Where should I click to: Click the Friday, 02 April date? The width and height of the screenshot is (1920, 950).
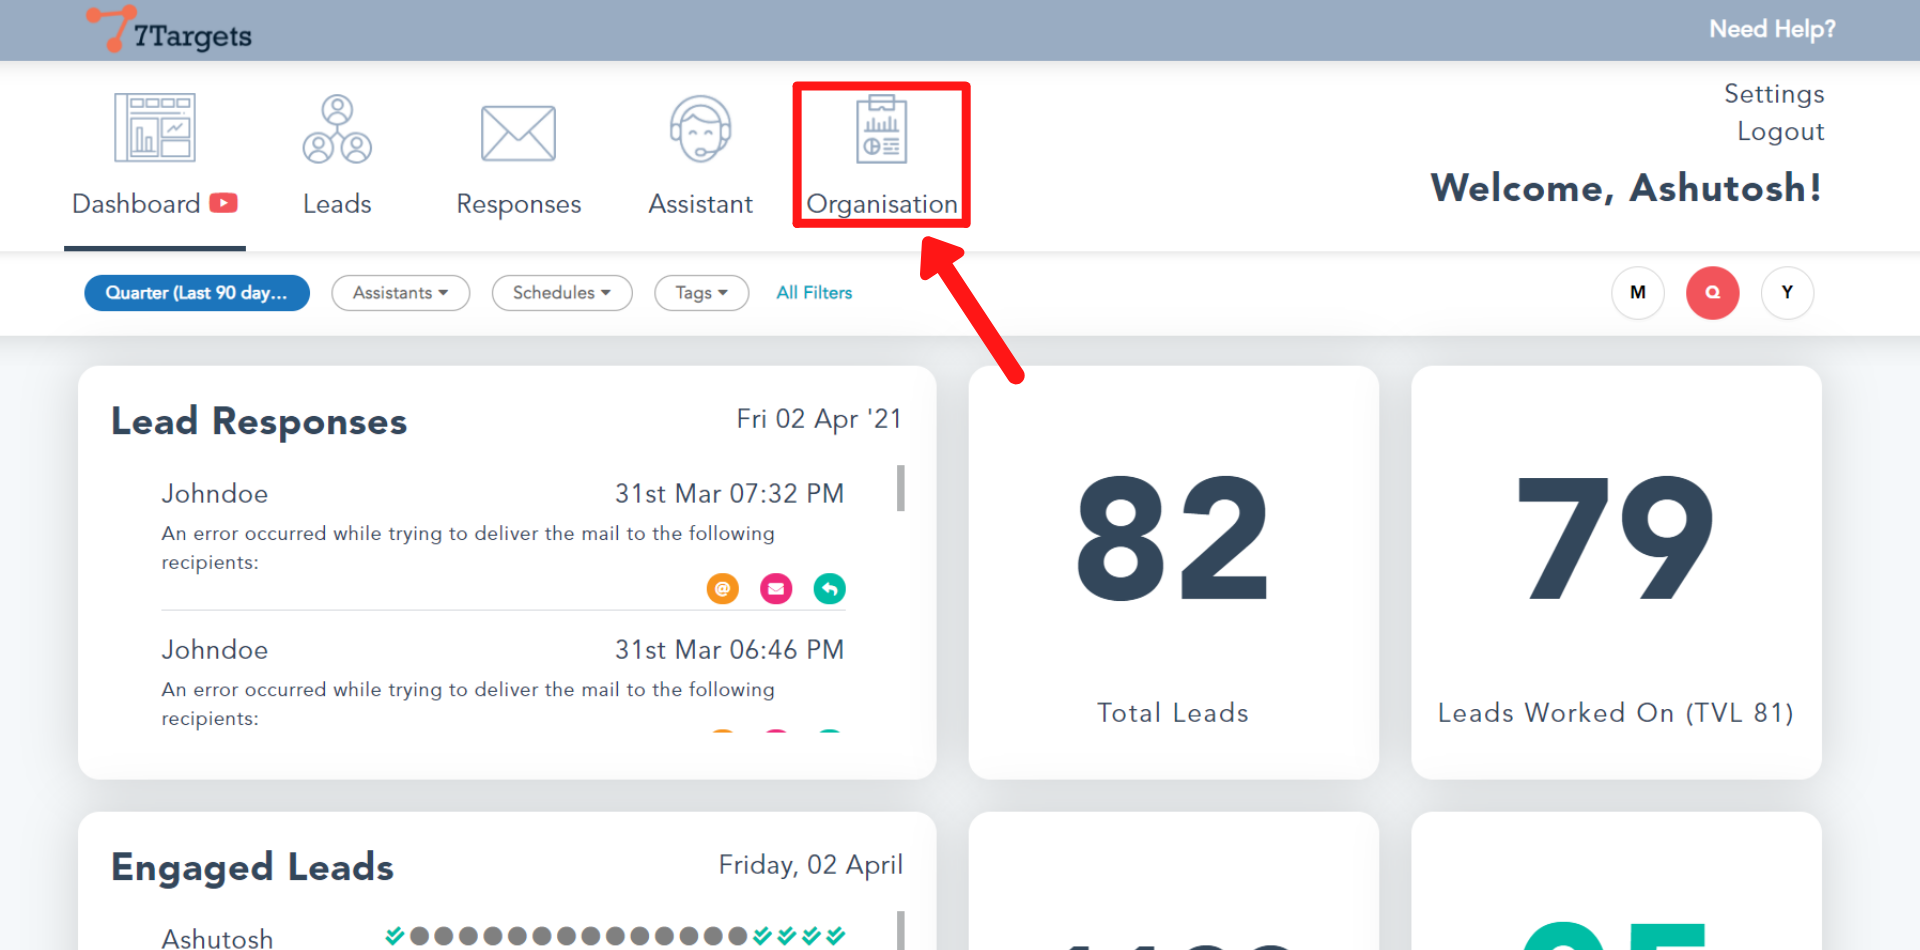[811, 865]
